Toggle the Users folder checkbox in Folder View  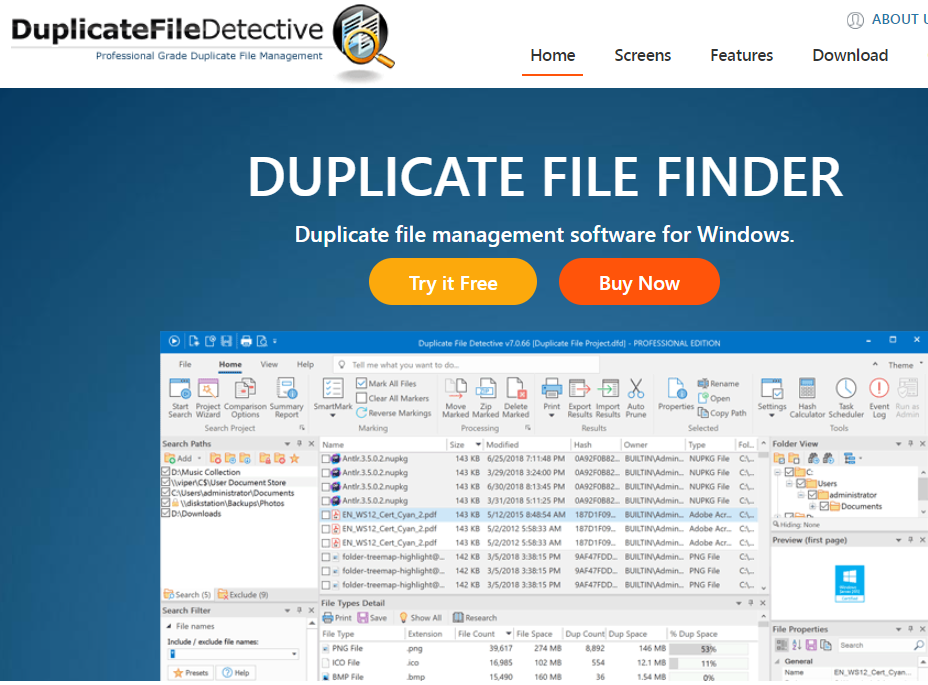[801, 483]
